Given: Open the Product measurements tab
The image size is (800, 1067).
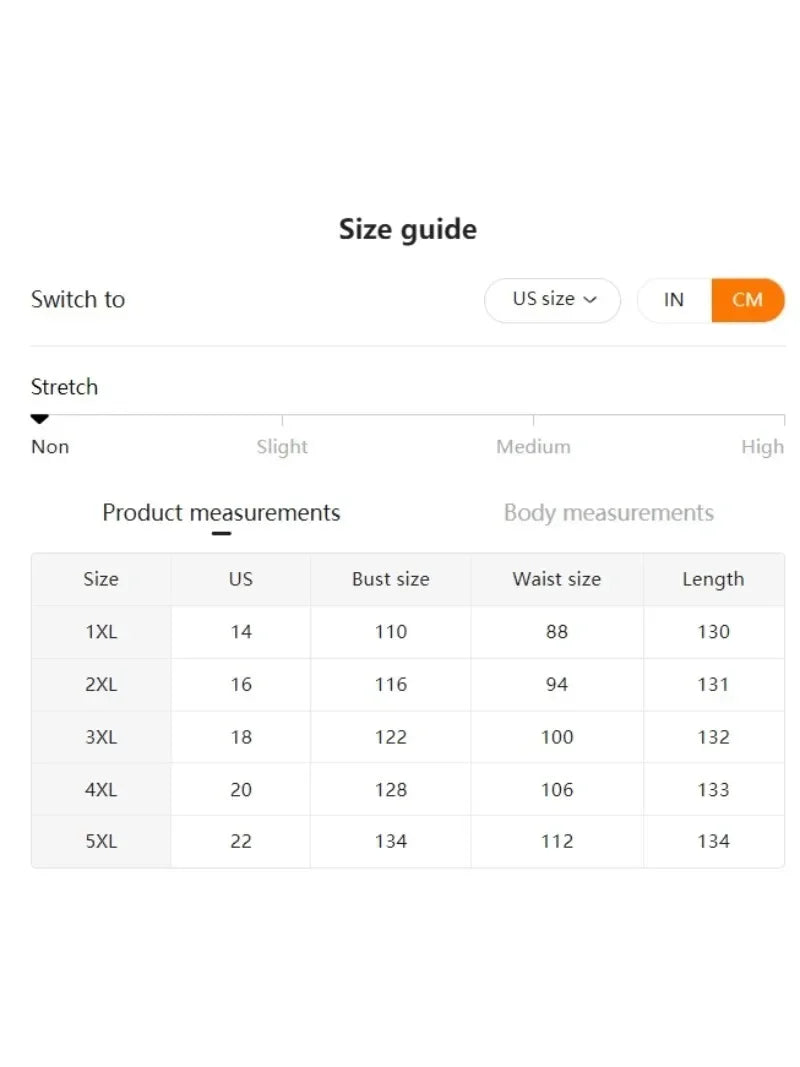Looking at the screenshot, I should pyautogui.click(x=221, y=513).
